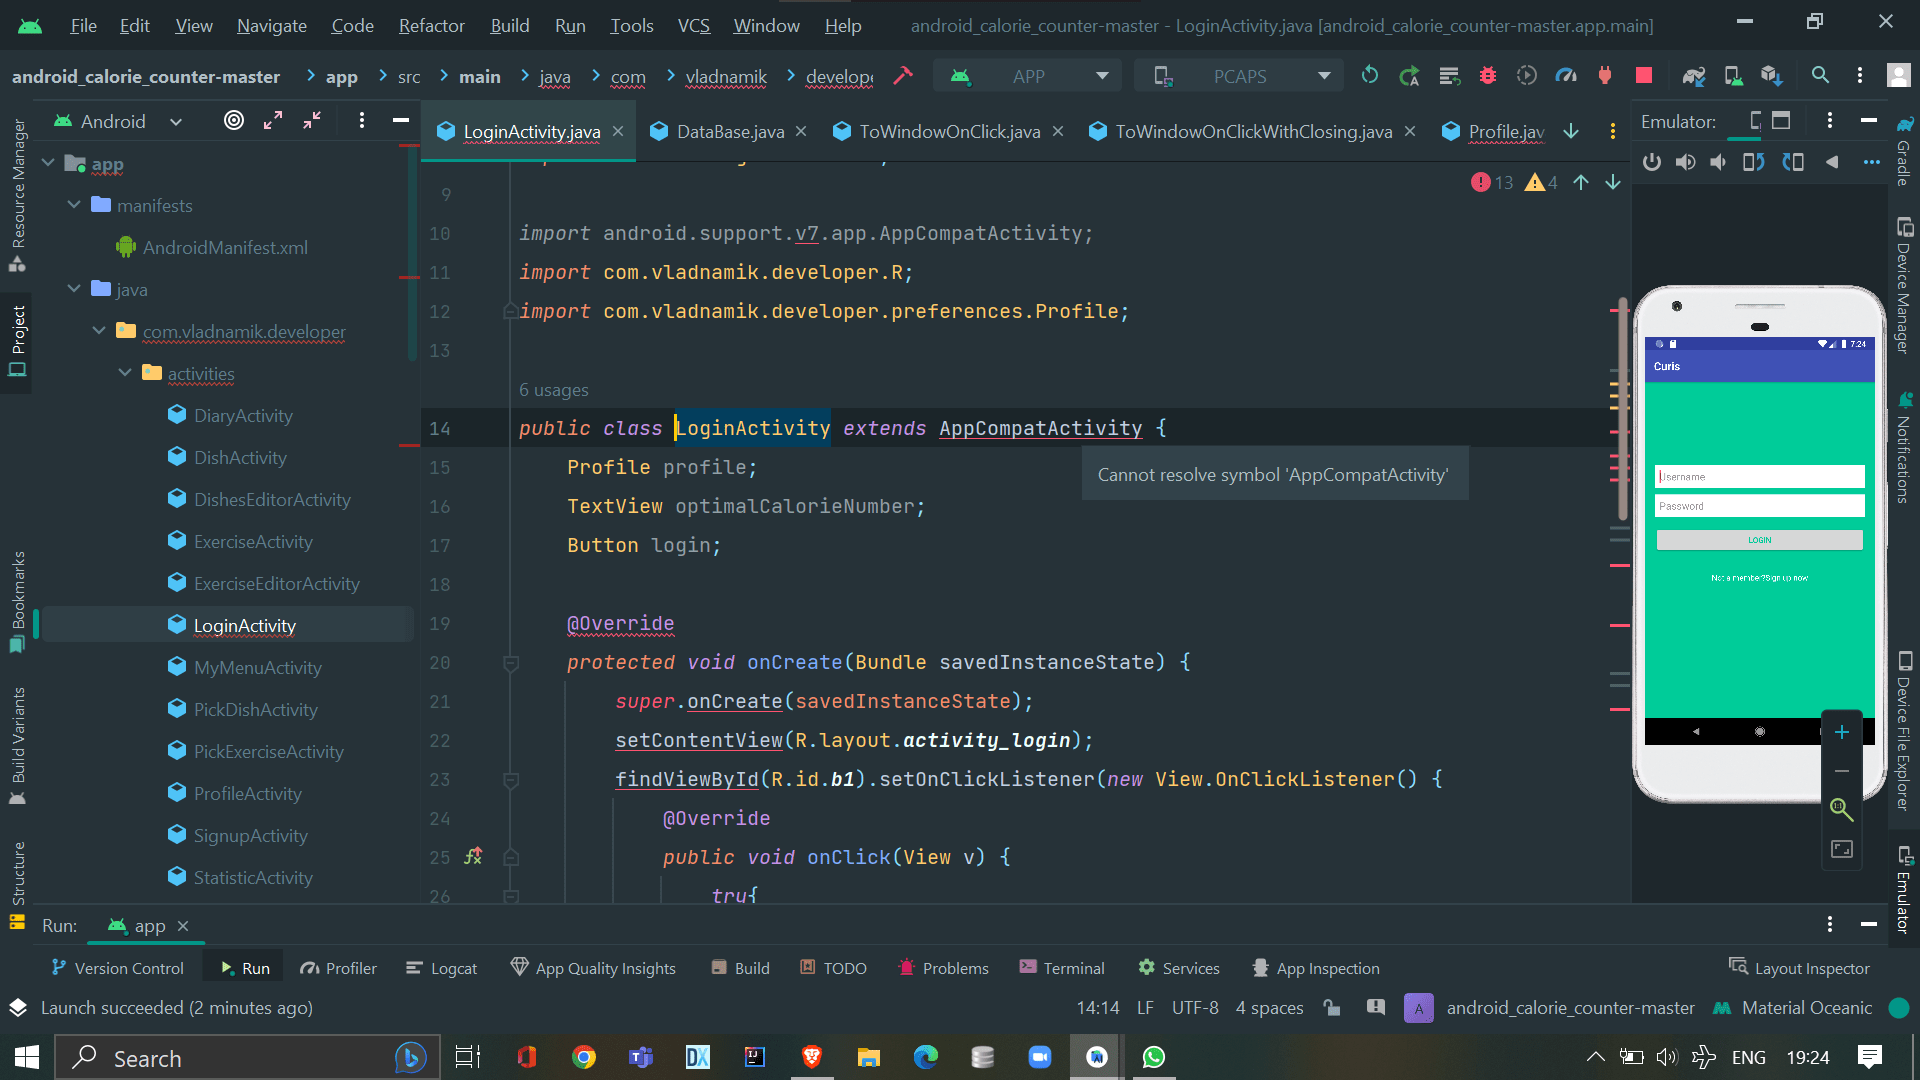Toggle the Gradle side panel button
Viewport: 1920px width, 1080px height.
coord(1904,150)
